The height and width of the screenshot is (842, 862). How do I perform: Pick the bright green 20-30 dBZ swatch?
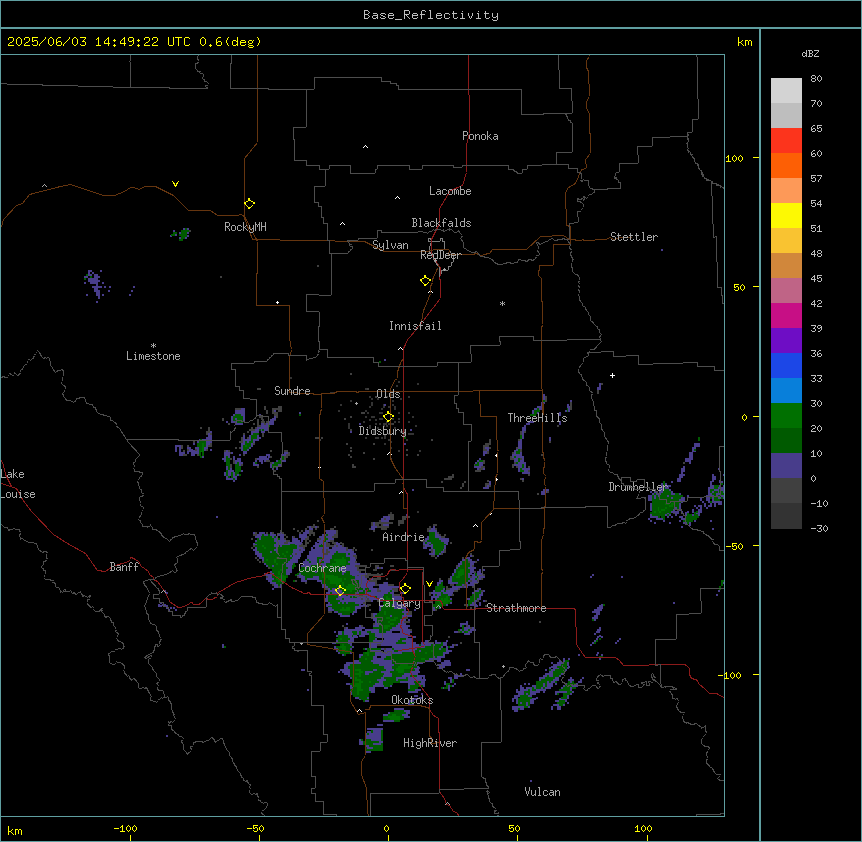tap(786, 416)
